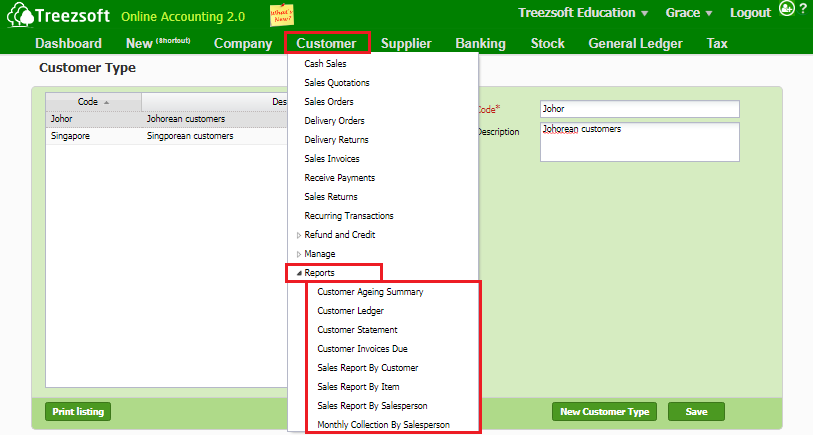Click the add user icon near Logout

click(787, 8)
